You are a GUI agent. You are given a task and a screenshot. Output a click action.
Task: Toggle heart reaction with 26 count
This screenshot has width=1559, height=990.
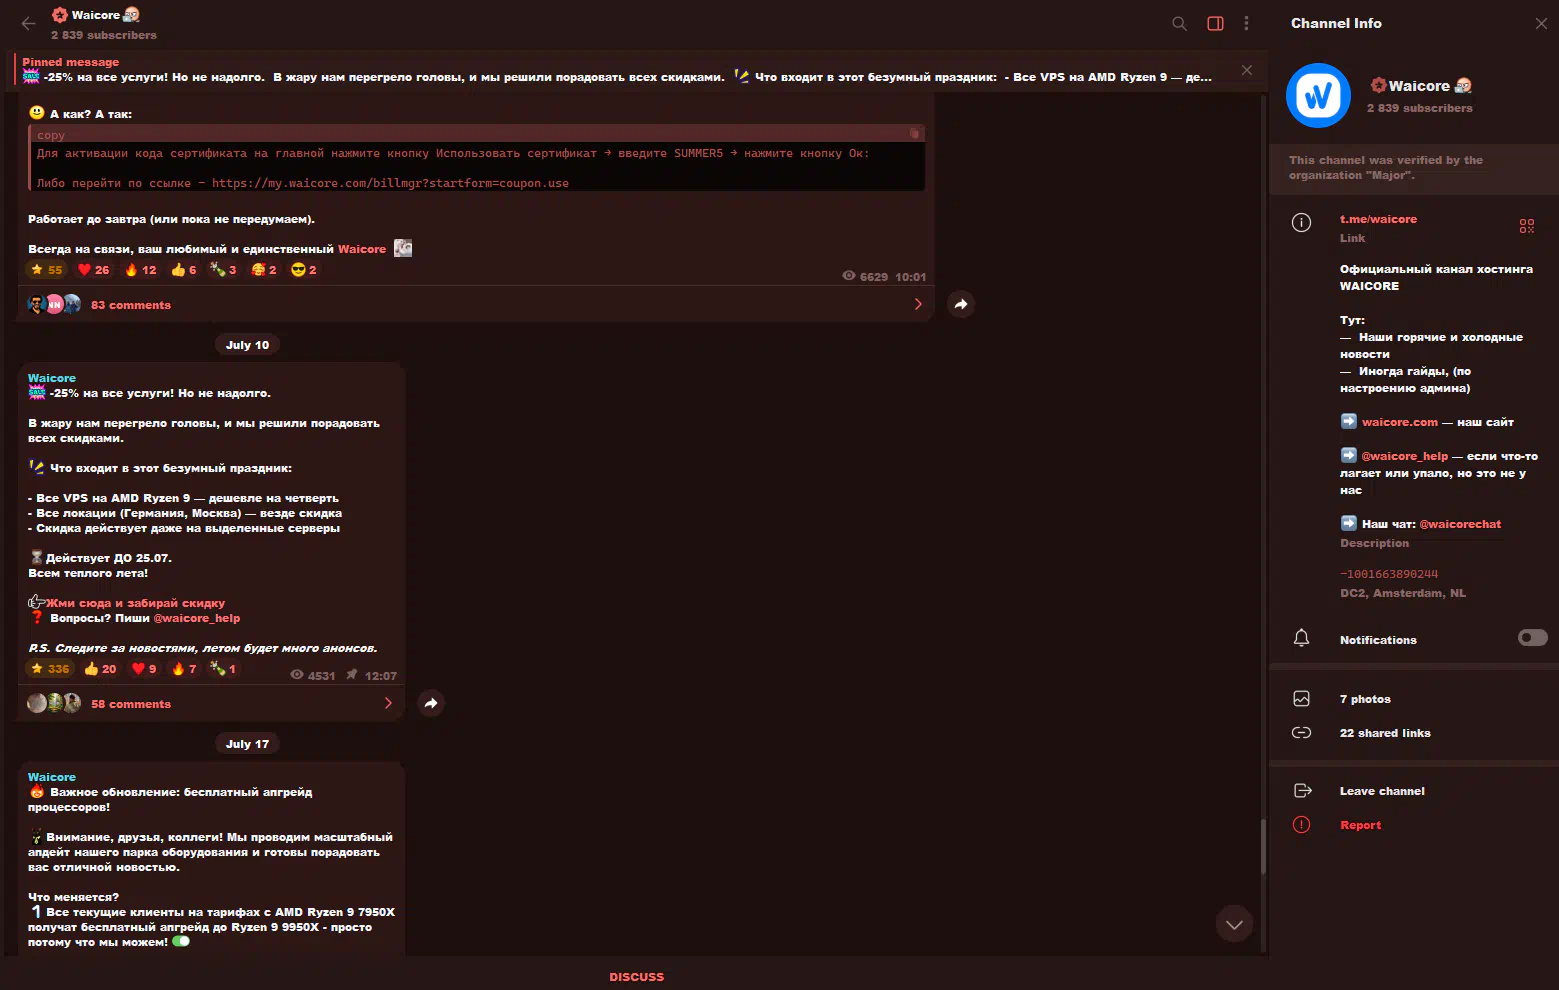[x=94, y=270]
